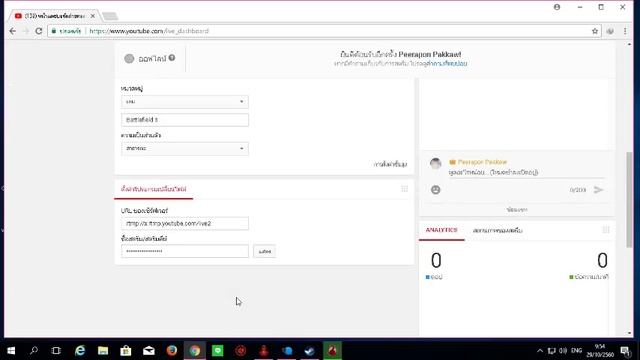Open the green-highlighted taskbar app at the end
The width and height of the screenshot is (640, 360).
pos(332,351)
